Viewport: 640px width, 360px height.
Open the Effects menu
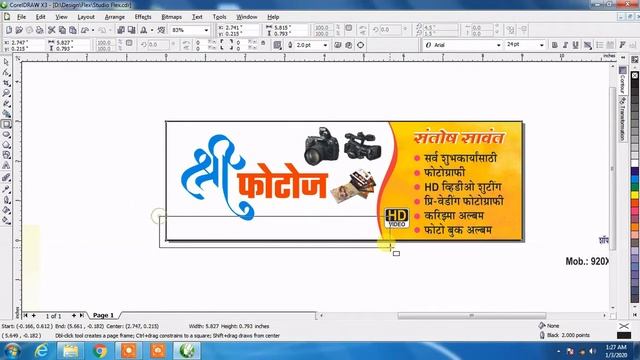point(143,17)
